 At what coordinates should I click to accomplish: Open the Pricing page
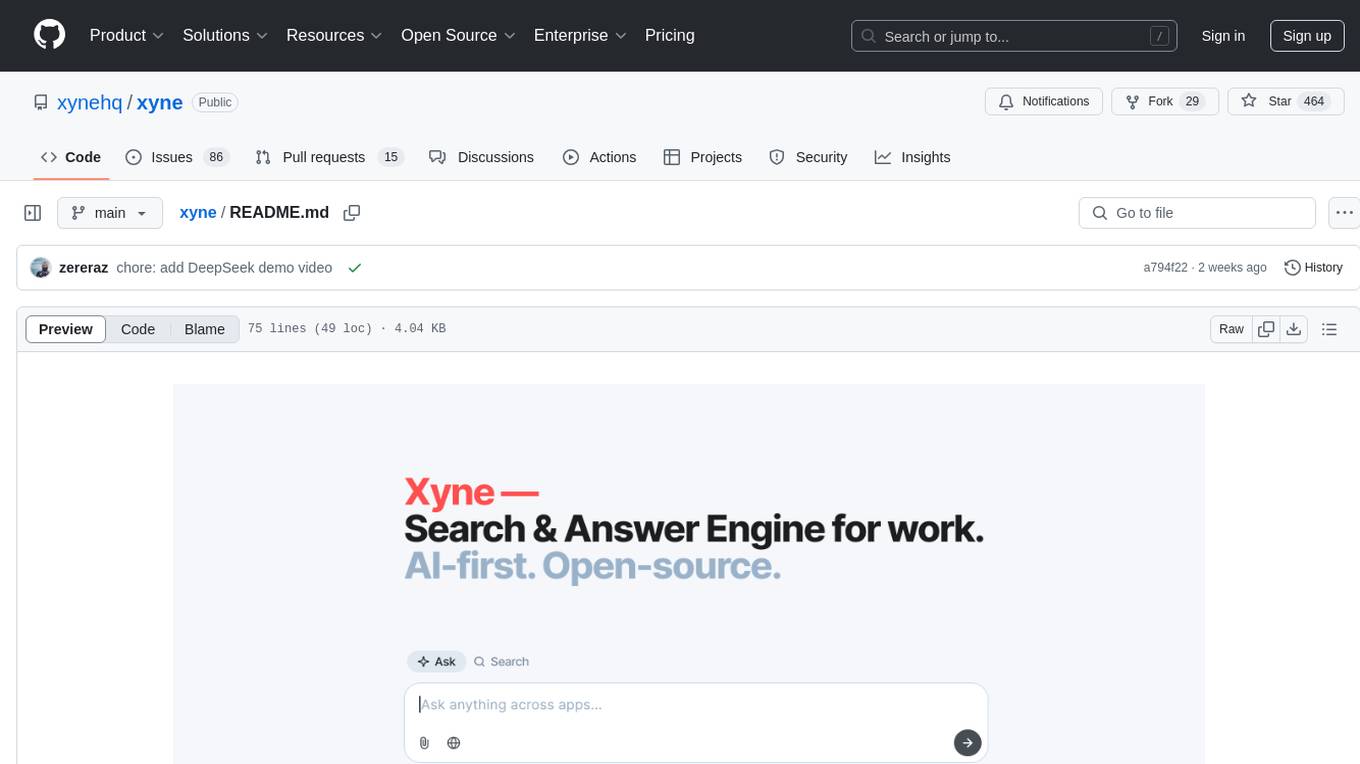tap(670, 35)
